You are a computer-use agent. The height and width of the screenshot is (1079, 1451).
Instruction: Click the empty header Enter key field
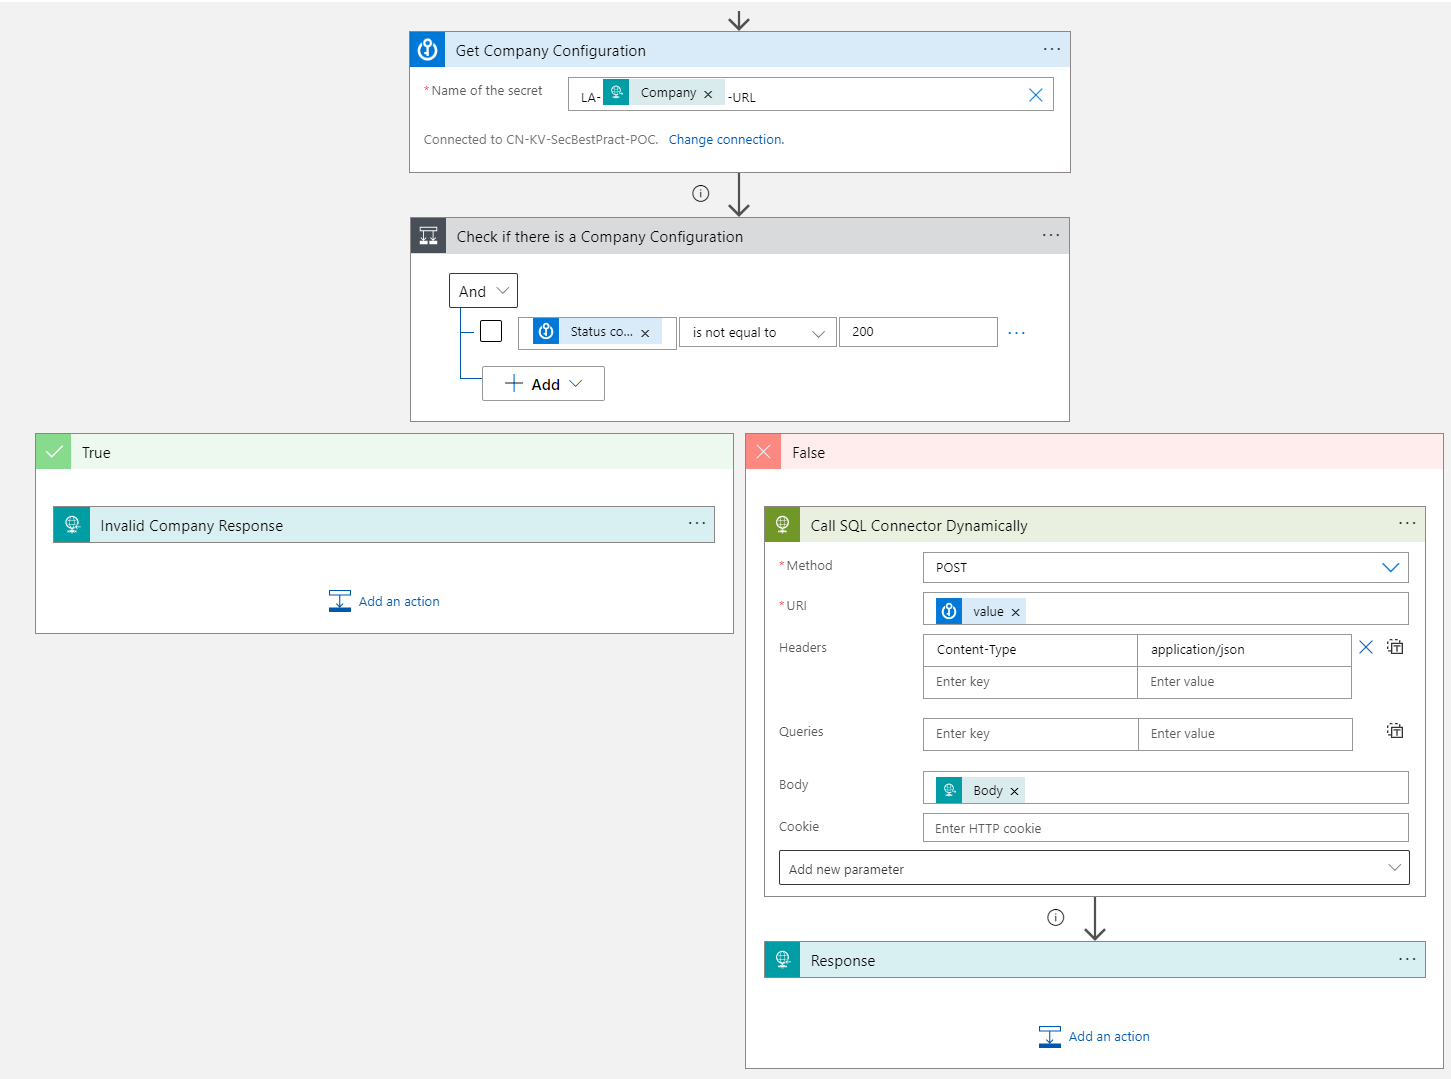[1030, 682]
